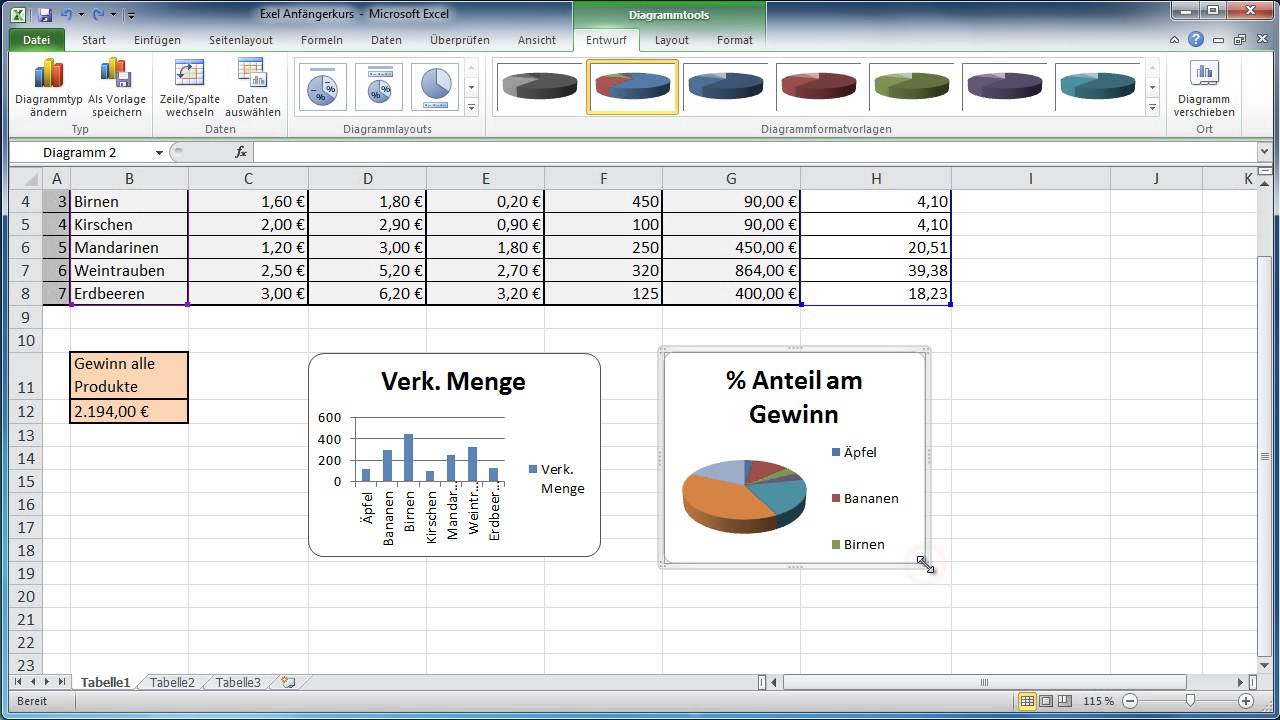Undo last action in quick access toolbar
Screen dimensions: 1280x720
pyautogui.click(x=66, y=14)
